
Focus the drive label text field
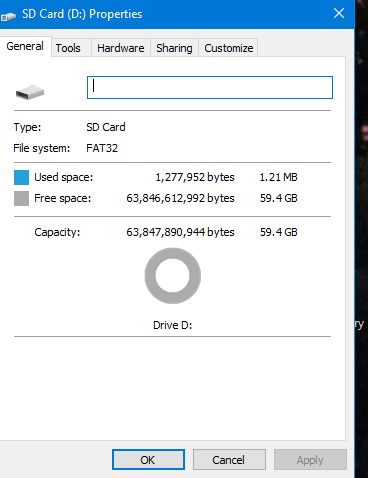tap(210, 87)
